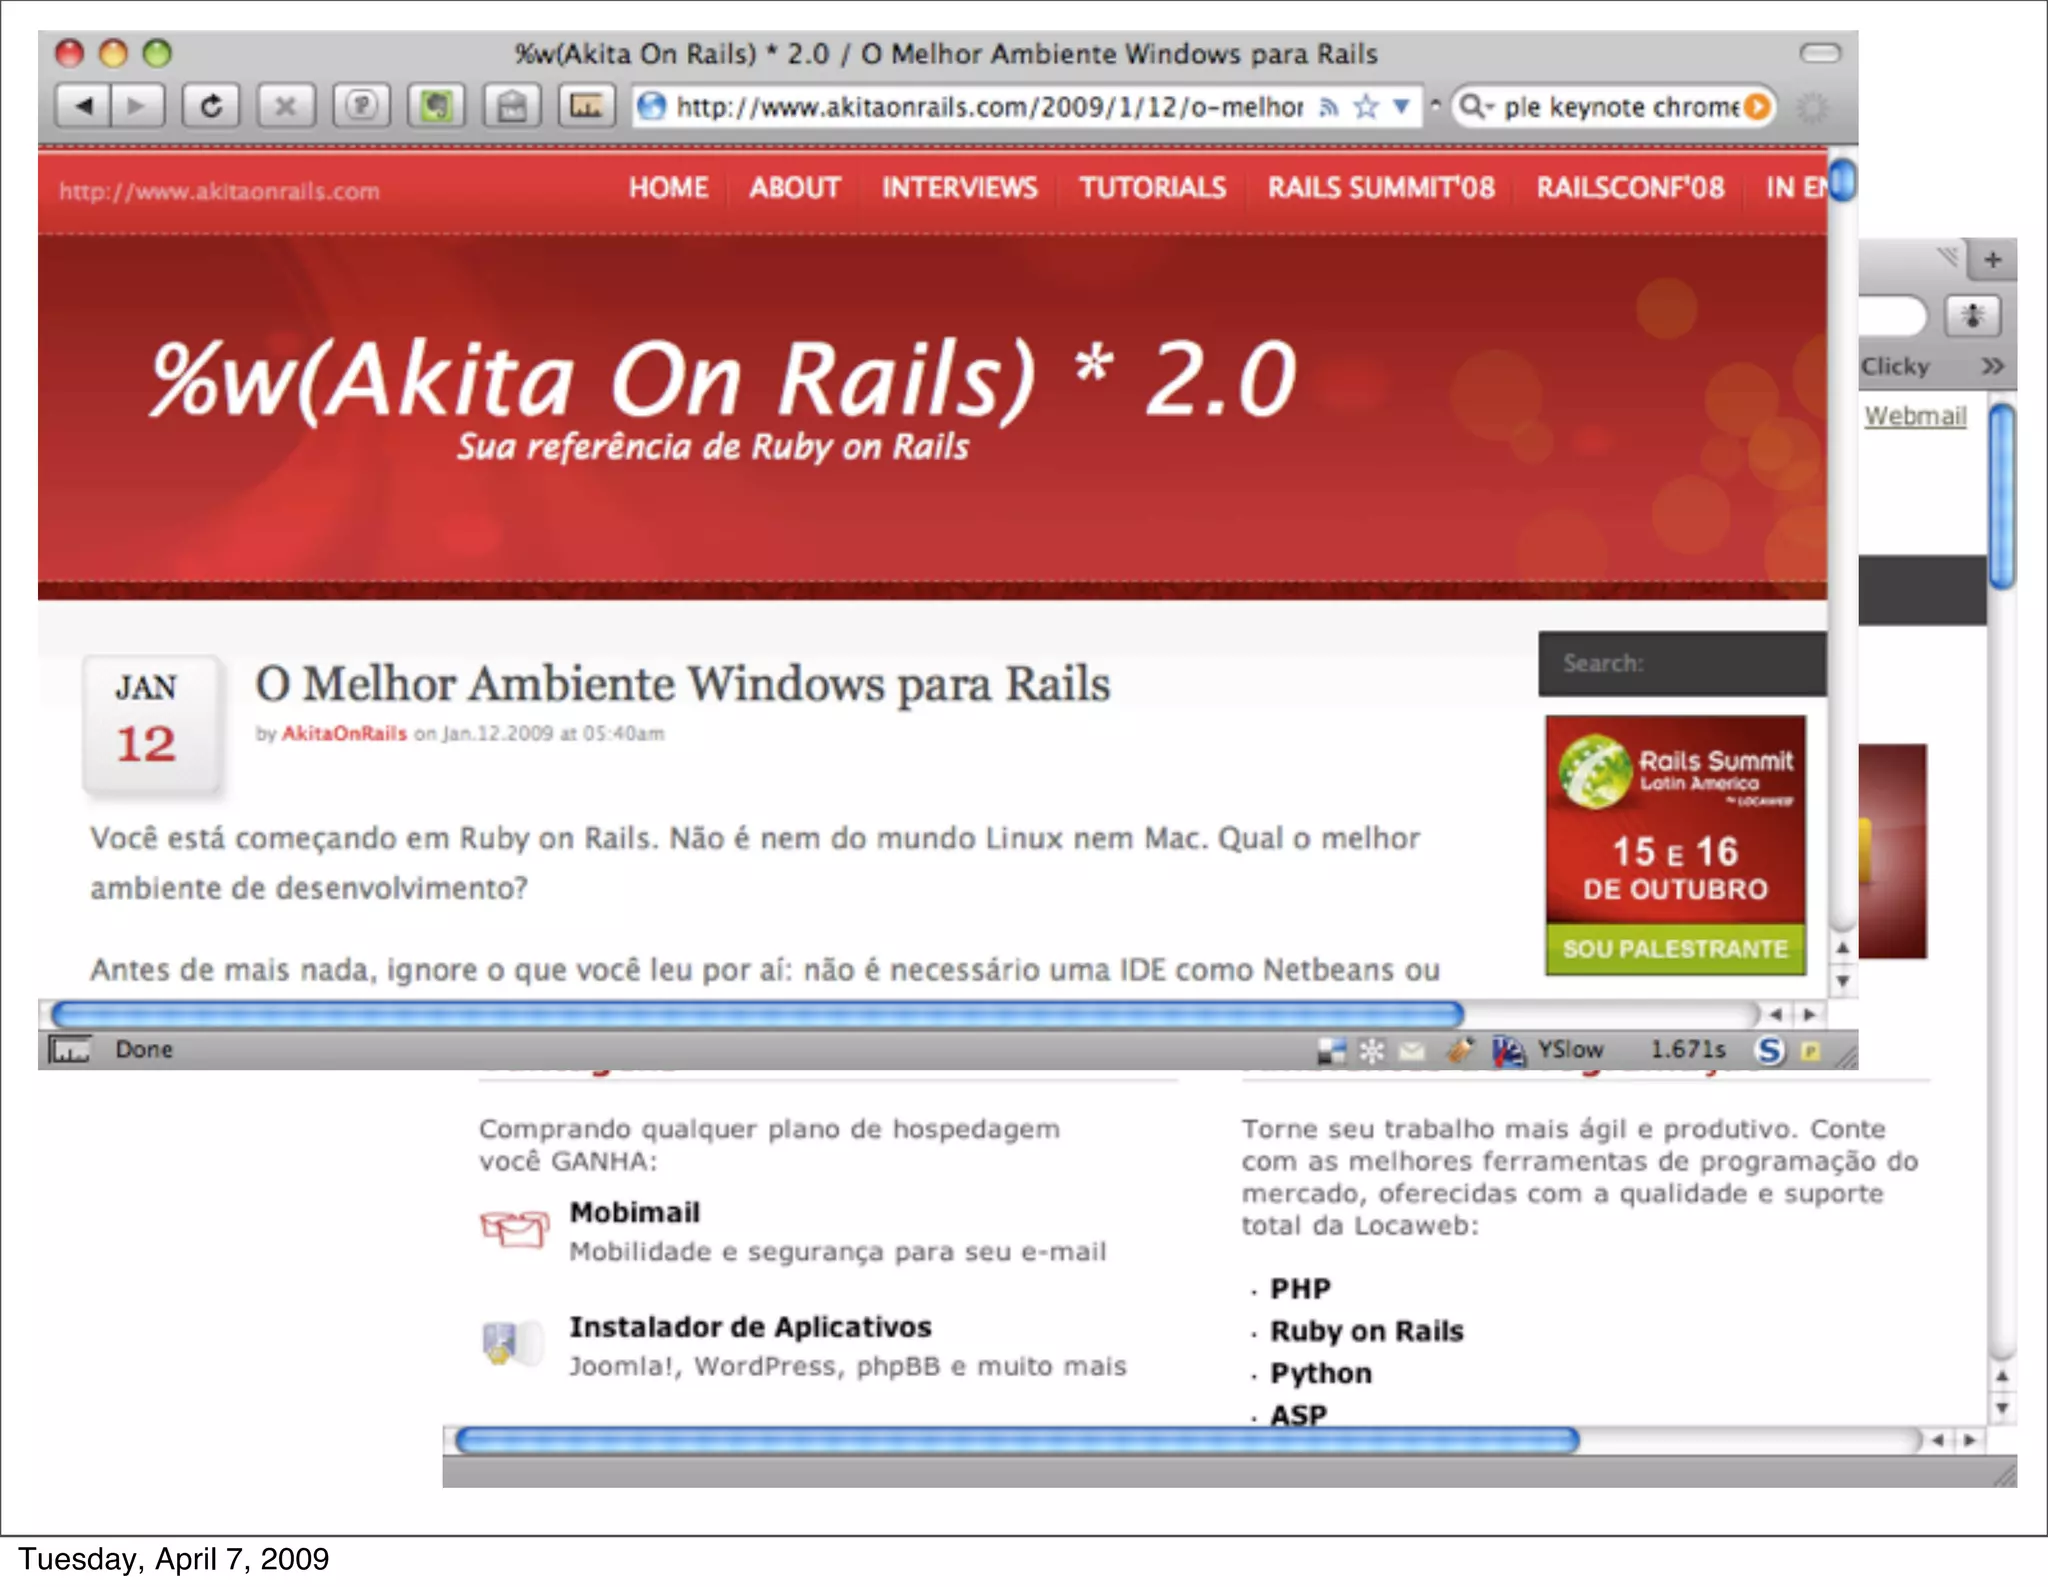Click the horizontal scrollbar thumb of the front window

click(757, 1015)
